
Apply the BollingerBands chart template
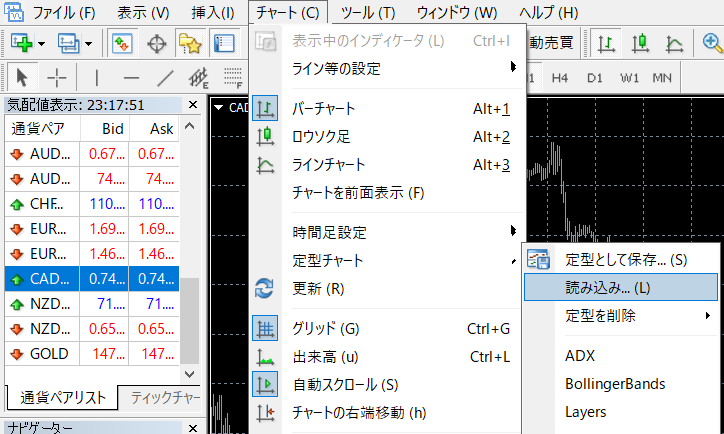pos(621,384)
